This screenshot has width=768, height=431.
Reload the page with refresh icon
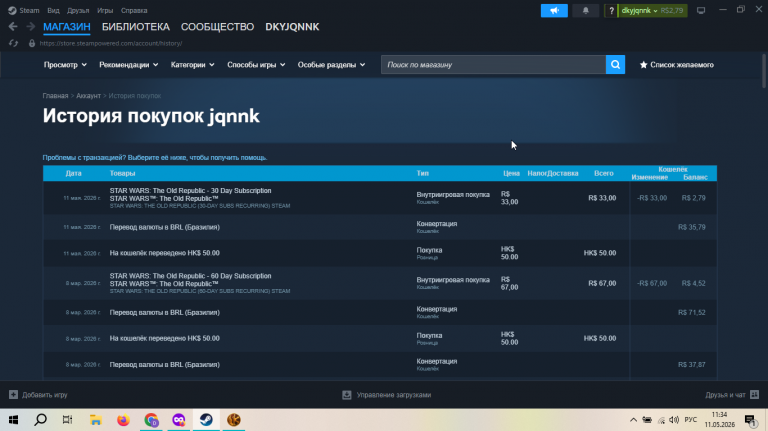(13, 43)
